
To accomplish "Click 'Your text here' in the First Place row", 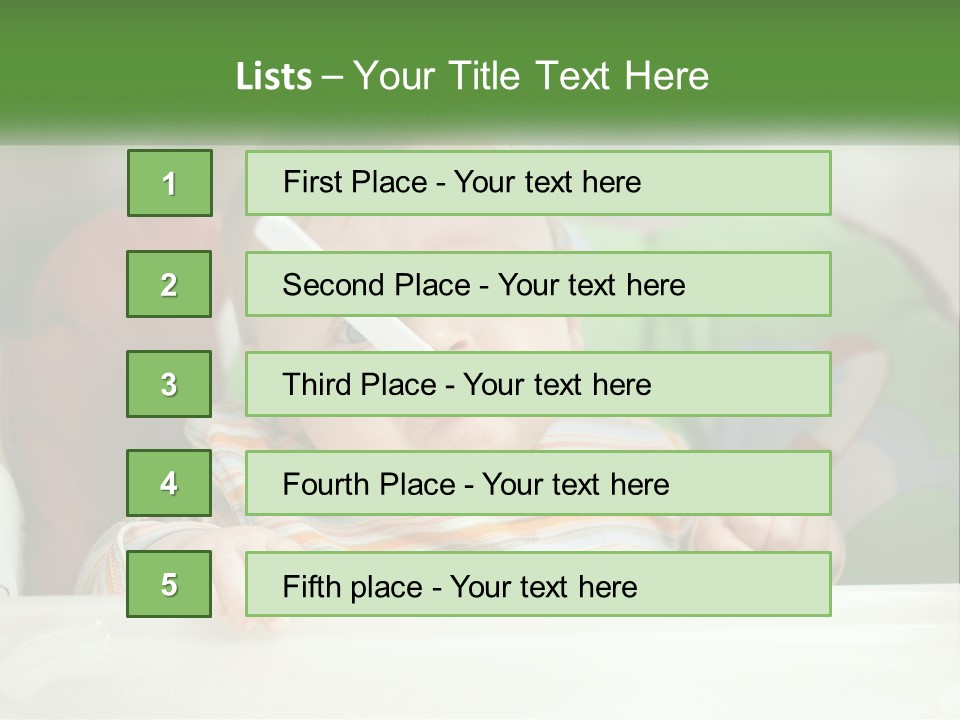I will click(x=547, y=183).
